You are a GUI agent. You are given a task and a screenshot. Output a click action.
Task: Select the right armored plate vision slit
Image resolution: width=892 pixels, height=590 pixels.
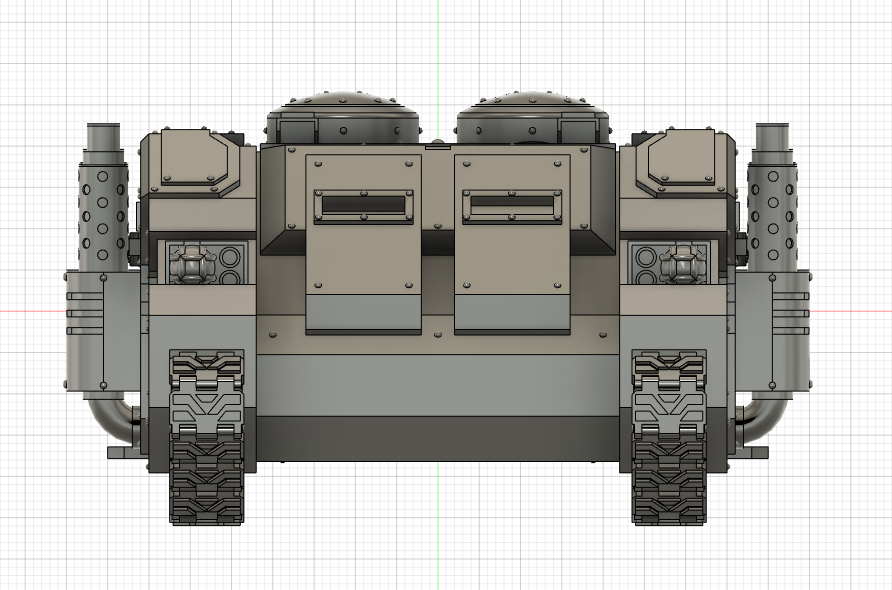(512, 204)
